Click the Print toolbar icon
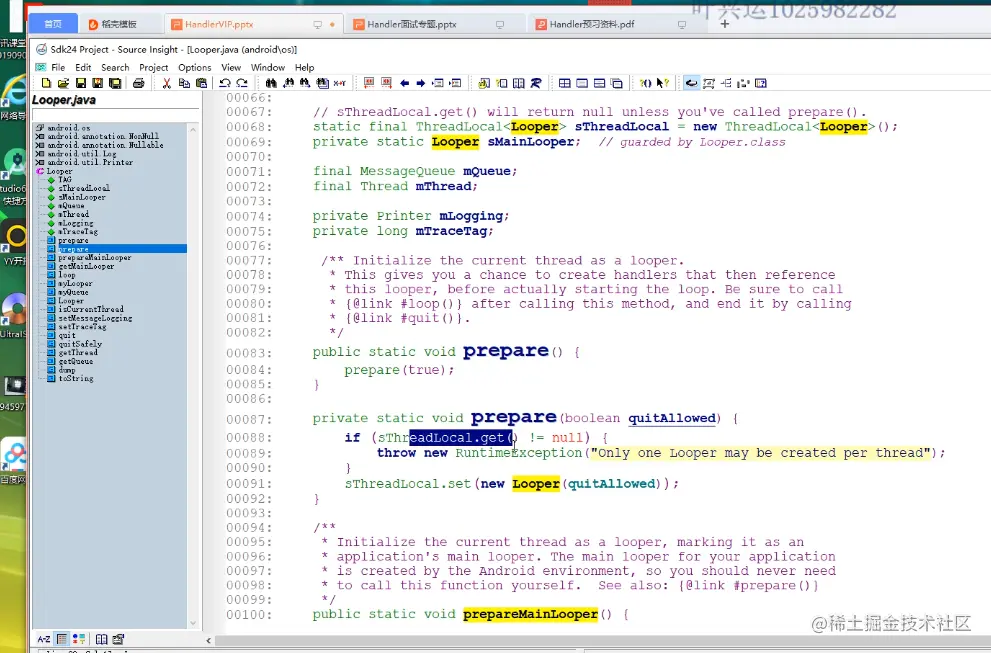 138,83
